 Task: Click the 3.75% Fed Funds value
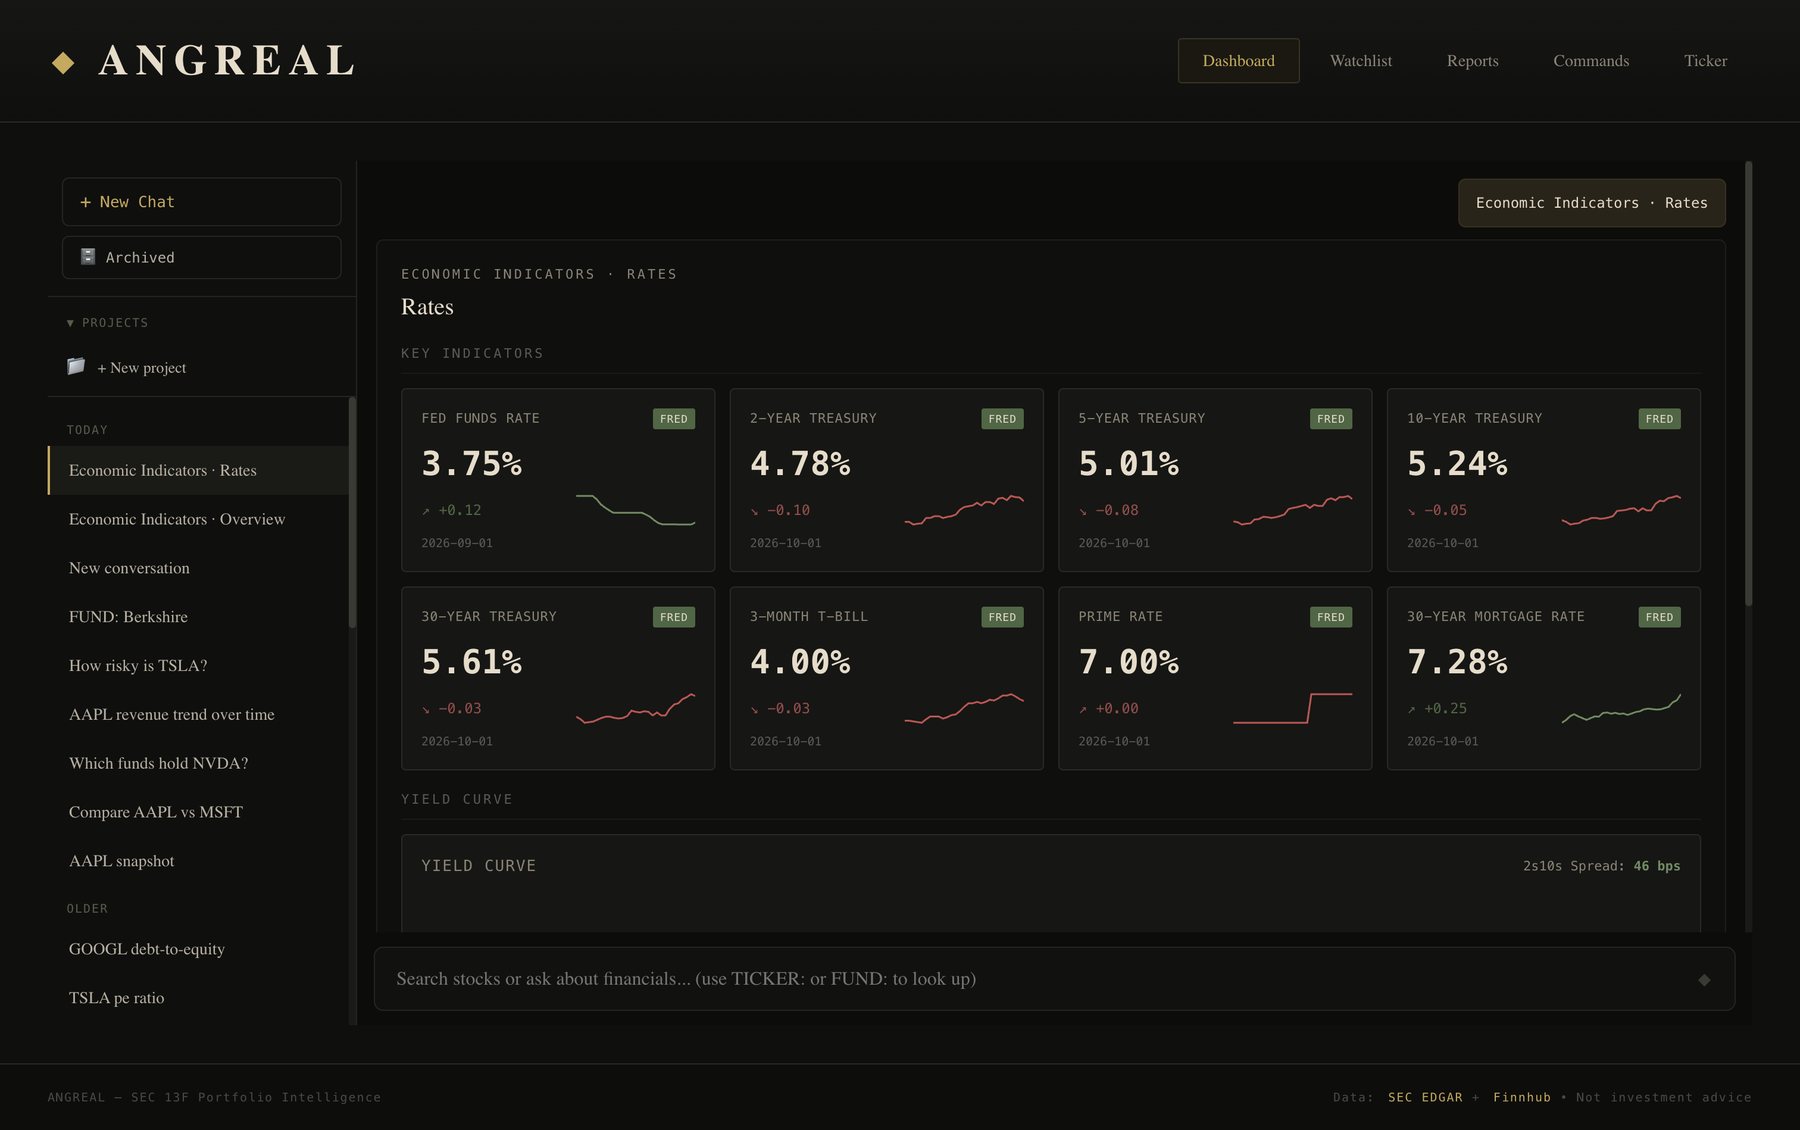[471, 464]
